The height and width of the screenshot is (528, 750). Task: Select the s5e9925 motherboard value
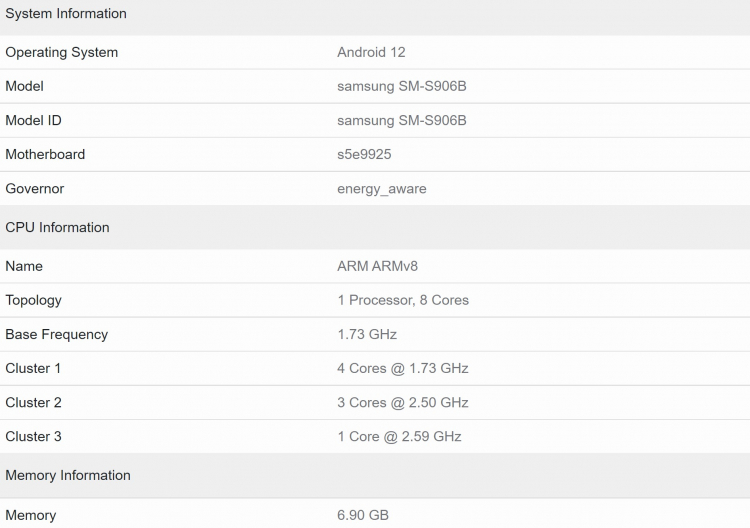point(366,154)
